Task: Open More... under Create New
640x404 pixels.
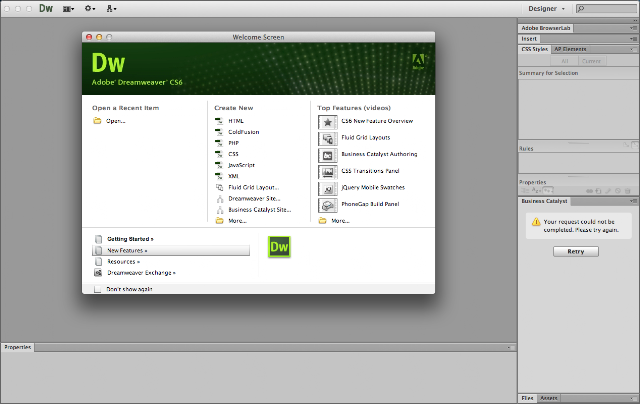Action: [237, 221]
